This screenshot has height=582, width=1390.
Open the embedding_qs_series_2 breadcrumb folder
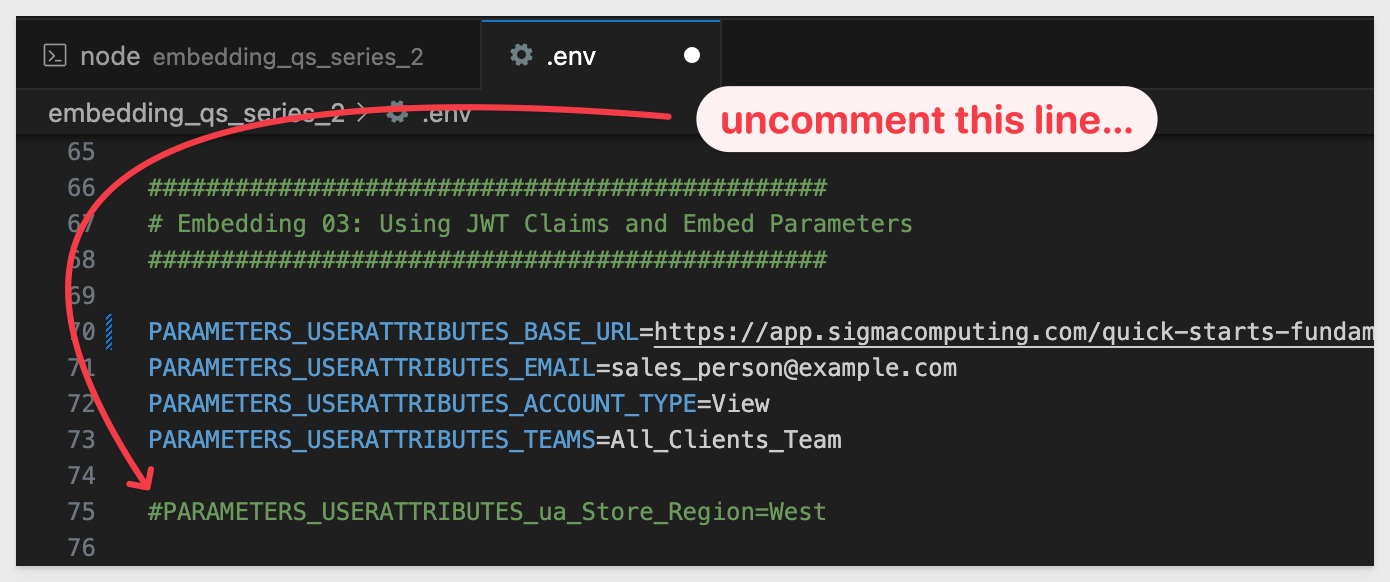196,113
